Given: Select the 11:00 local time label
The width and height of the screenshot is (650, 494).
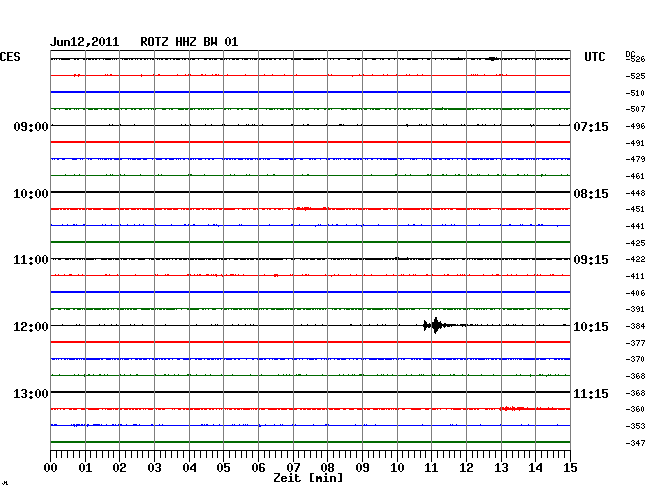Looking at the screenshot, I should 31,260.
